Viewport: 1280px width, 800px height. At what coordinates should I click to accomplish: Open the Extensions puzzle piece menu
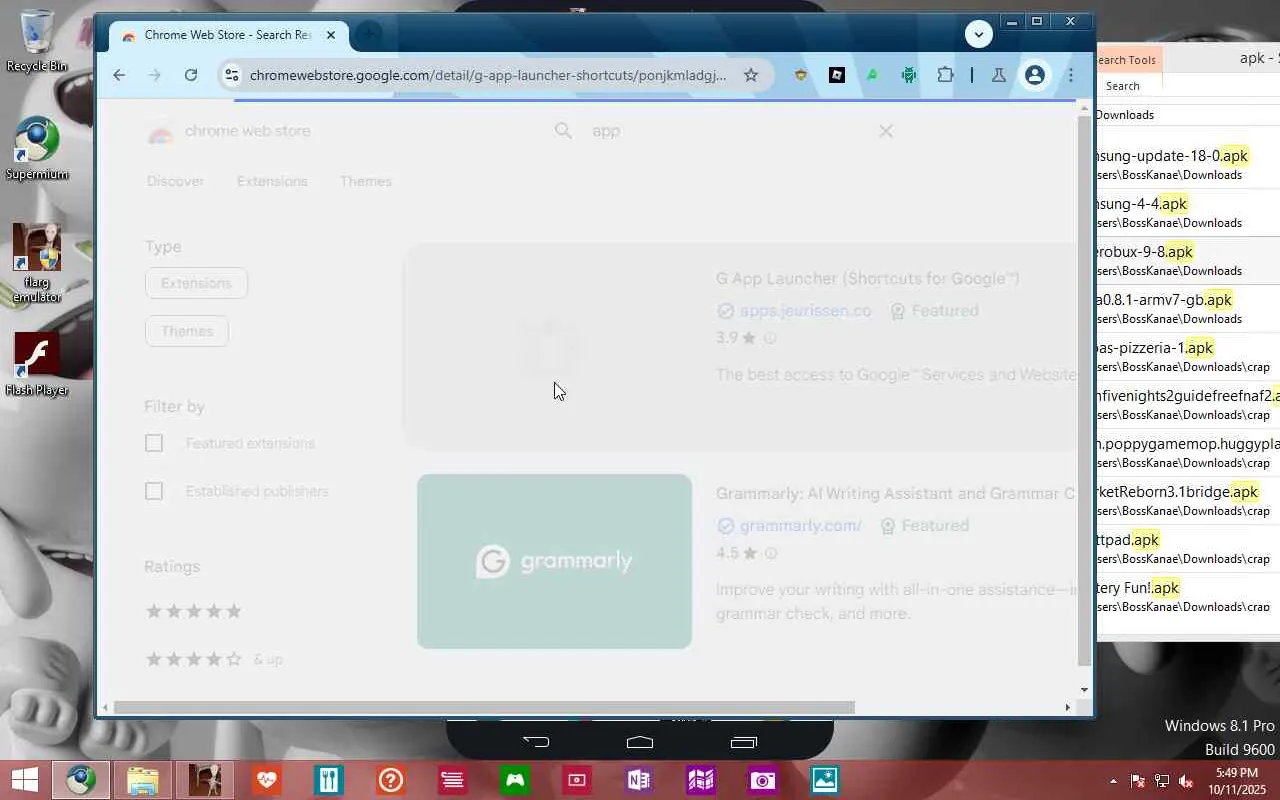click(945, 75)
